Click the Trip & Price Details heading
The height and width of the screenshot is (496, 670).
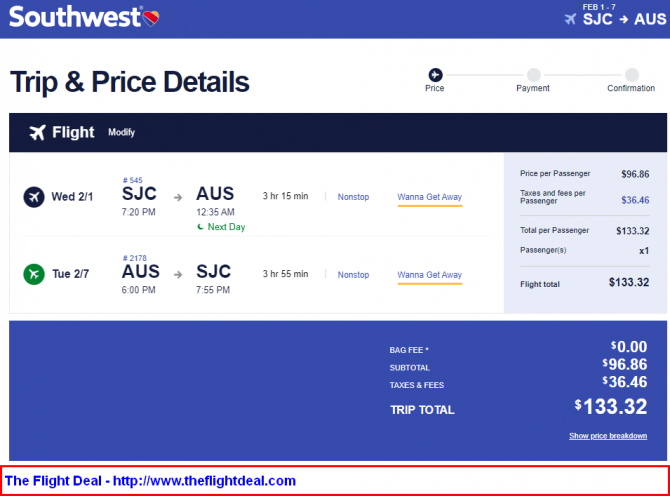(129, 82)
